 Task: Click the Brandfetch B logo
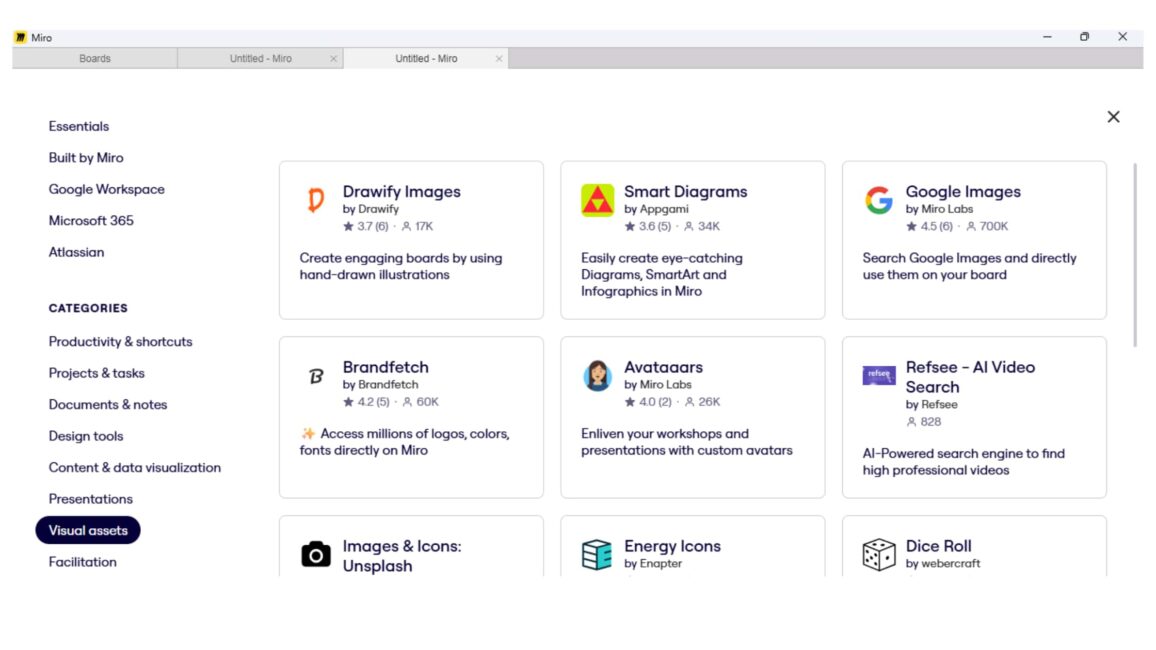316,377
